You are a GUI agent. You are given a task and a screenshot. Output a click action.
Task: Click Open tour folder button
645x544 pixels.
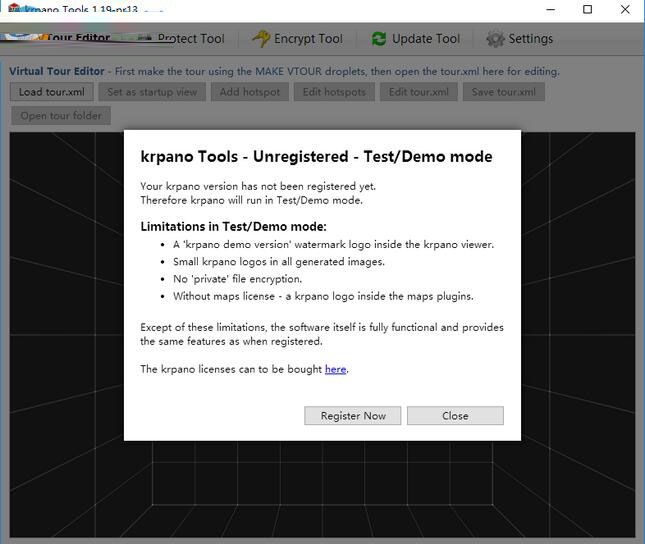tap(61, 116)
